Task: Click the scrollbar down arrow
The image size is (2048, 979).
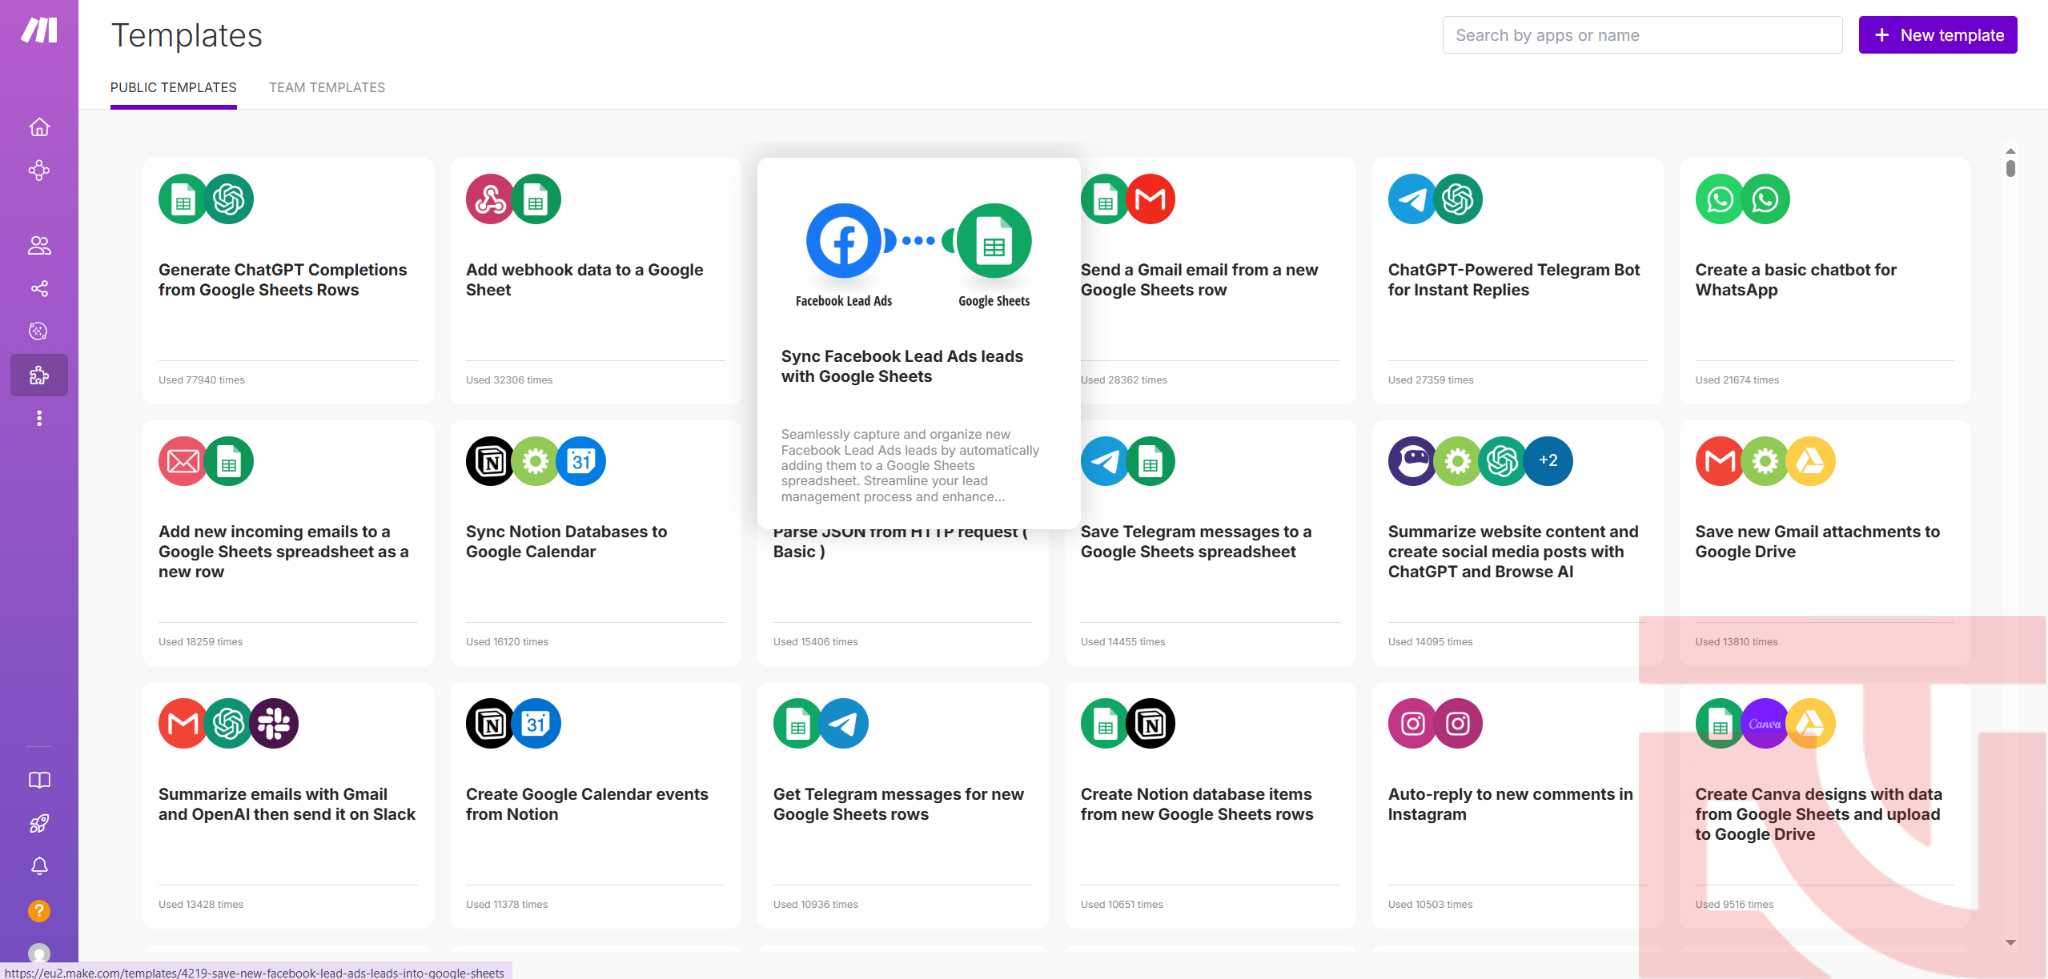Action: click(x=2010, y=942)
